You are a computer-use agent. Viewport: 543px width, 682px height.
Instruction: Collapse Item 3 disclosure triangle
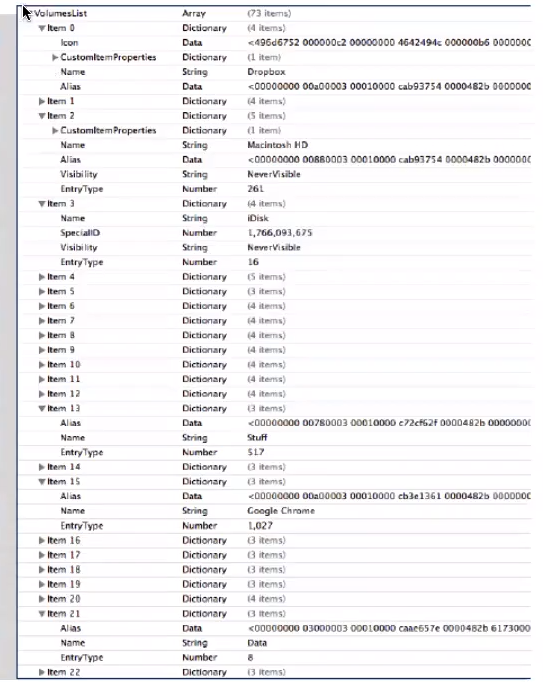pos(42,204)
